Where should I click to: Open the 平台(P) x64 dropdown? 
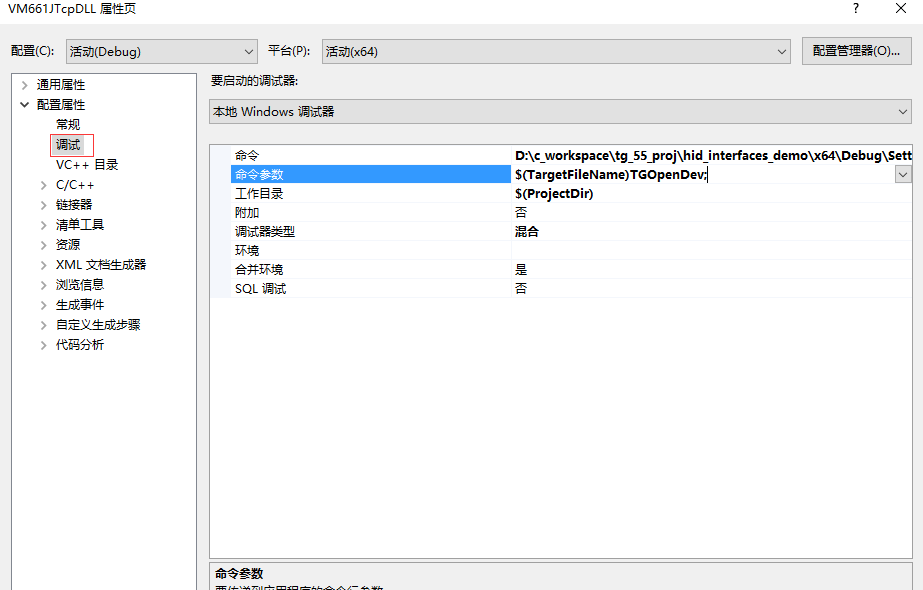(556, 52)
